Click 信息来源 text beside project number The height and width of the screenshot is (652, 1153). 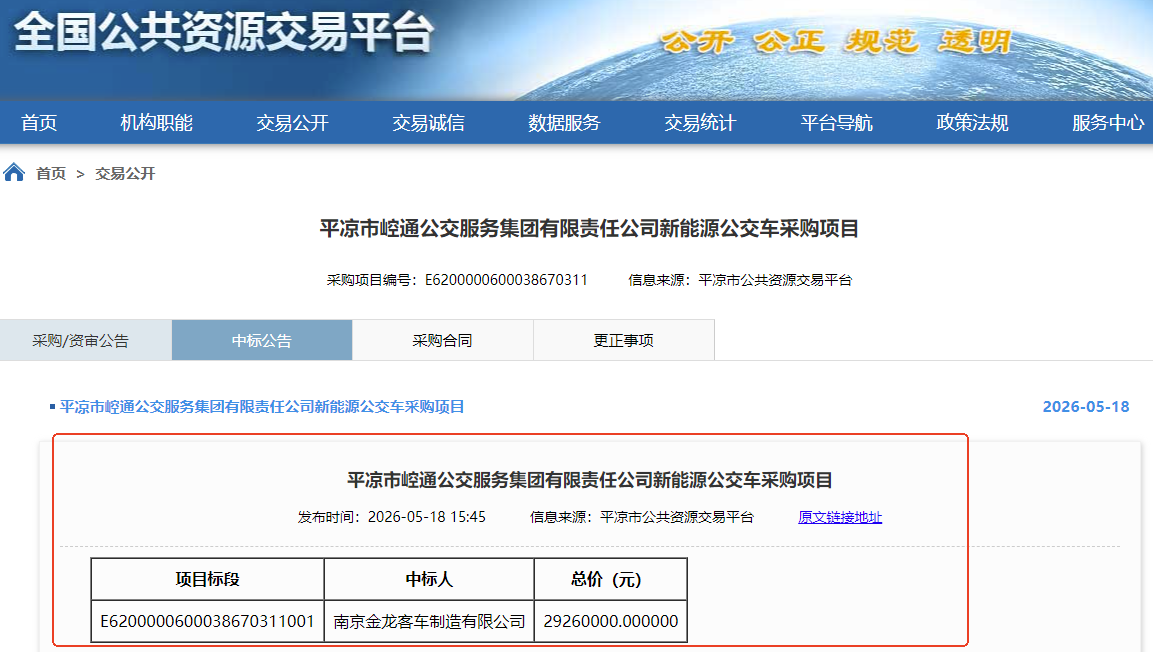point(740,280)
